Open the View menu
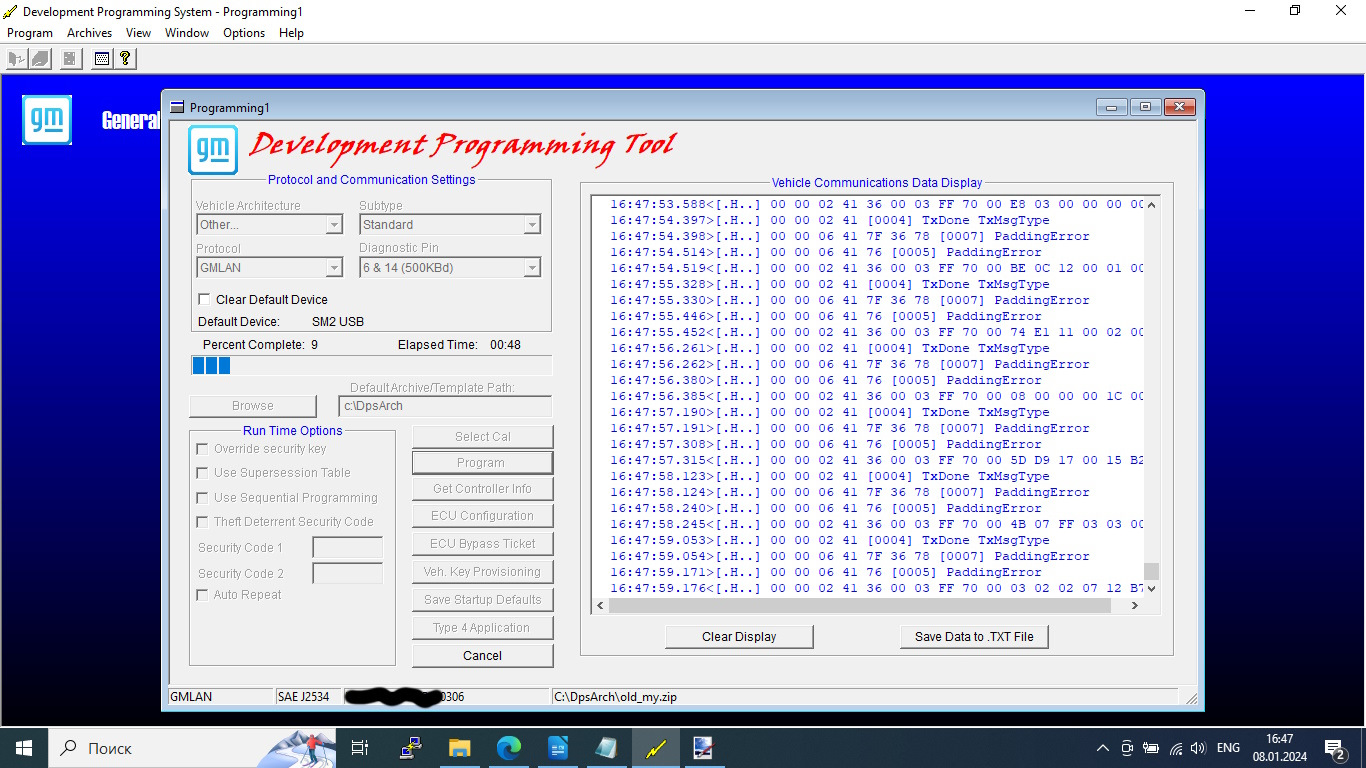The height and width of the screenshot is (768, 1366). pos(138,33)
